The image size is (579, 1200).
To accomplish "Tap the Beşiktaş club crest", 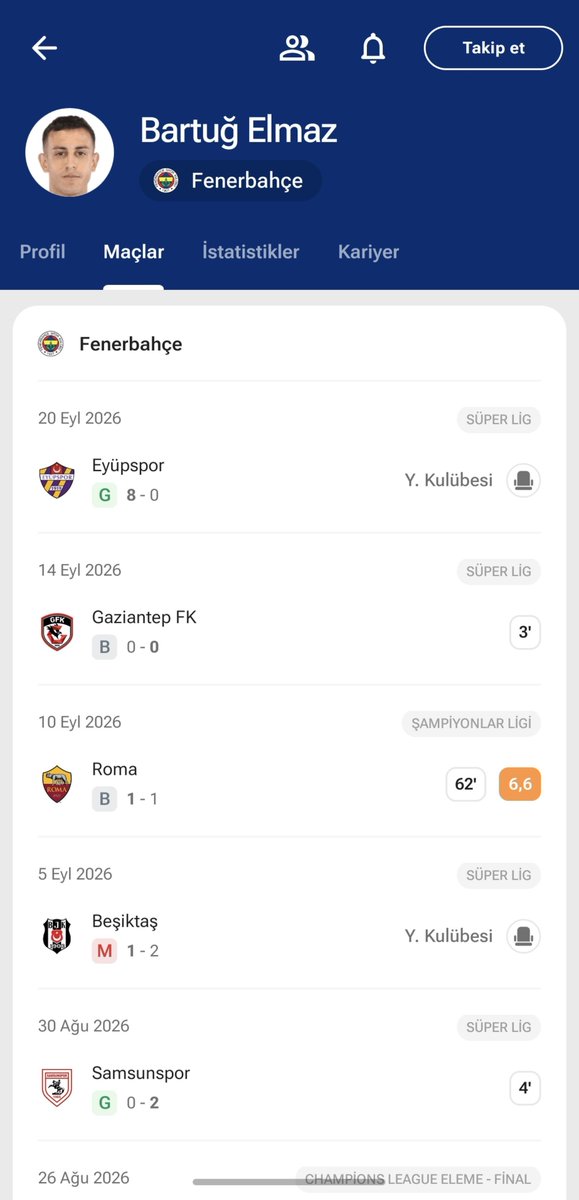I will tap(57, 936).
